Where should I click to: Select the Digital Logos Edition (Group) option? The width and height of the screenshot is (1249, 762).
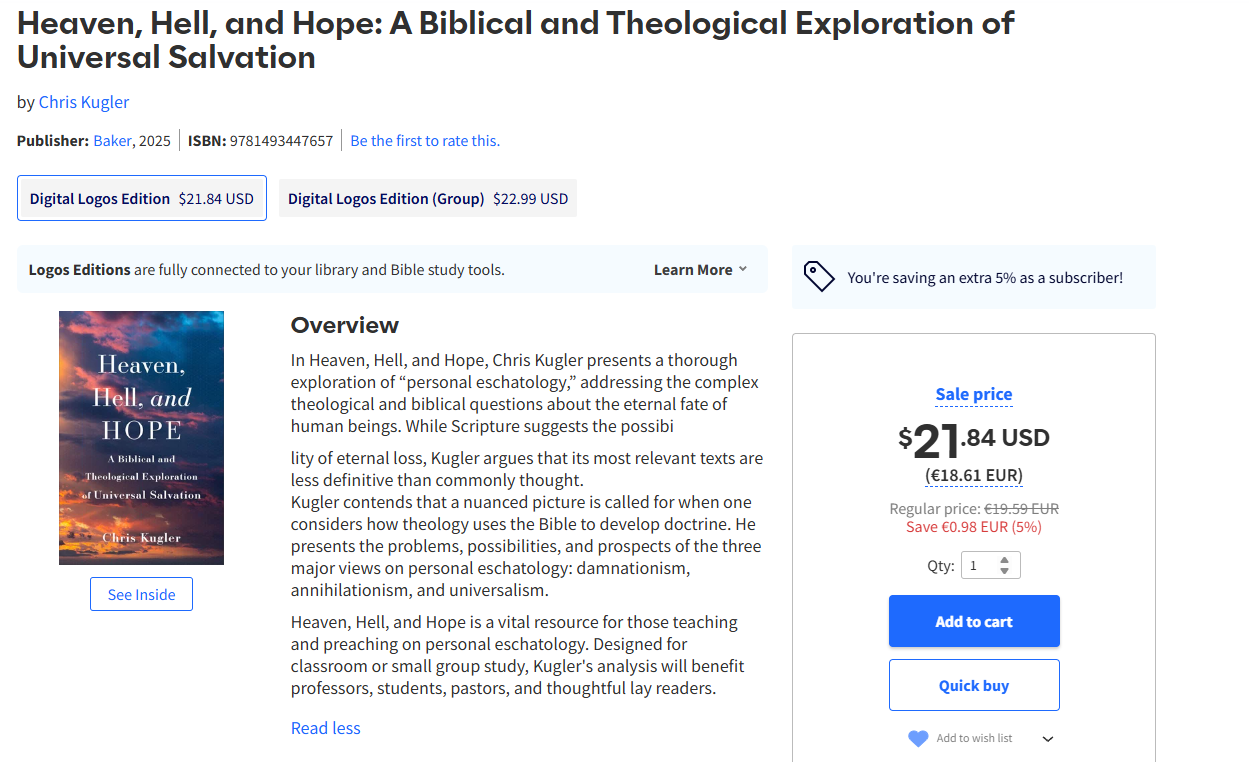coord(428,198)
